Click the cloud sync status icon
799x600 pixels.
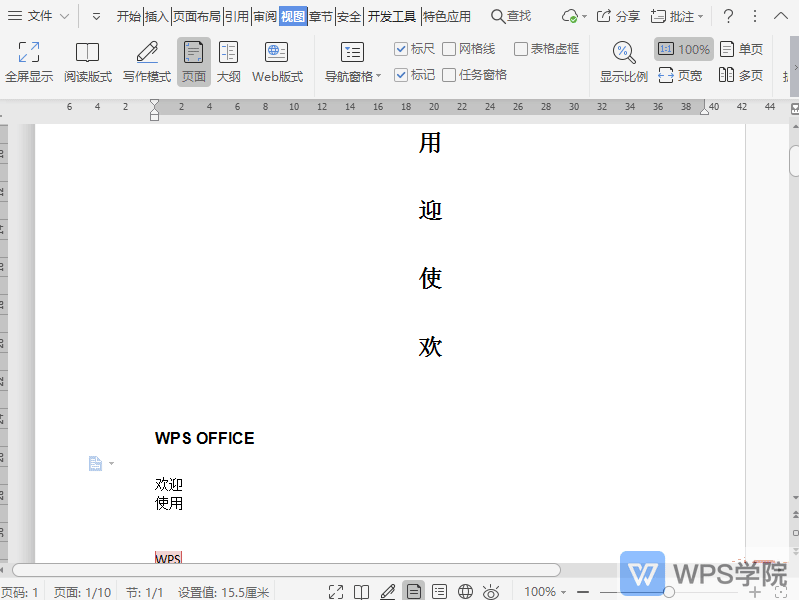(569, 16)
